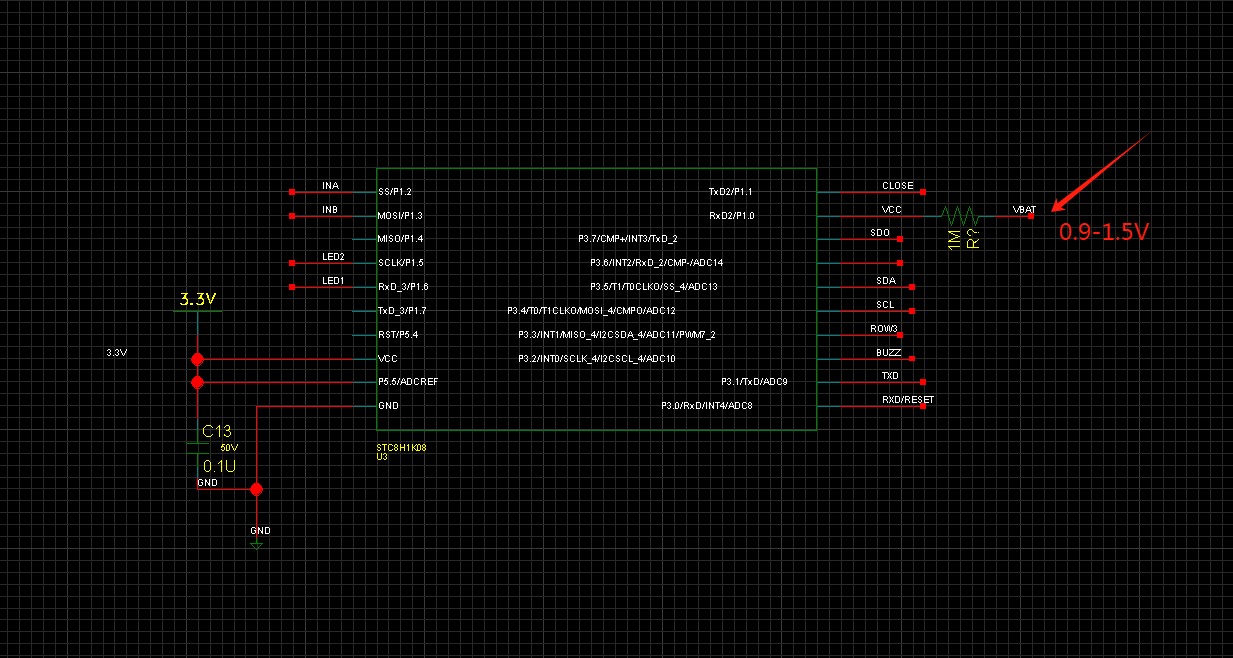The image size is (1233, 658).
Task: Click the yellow 3.3V power symbol
Action: 198,299
